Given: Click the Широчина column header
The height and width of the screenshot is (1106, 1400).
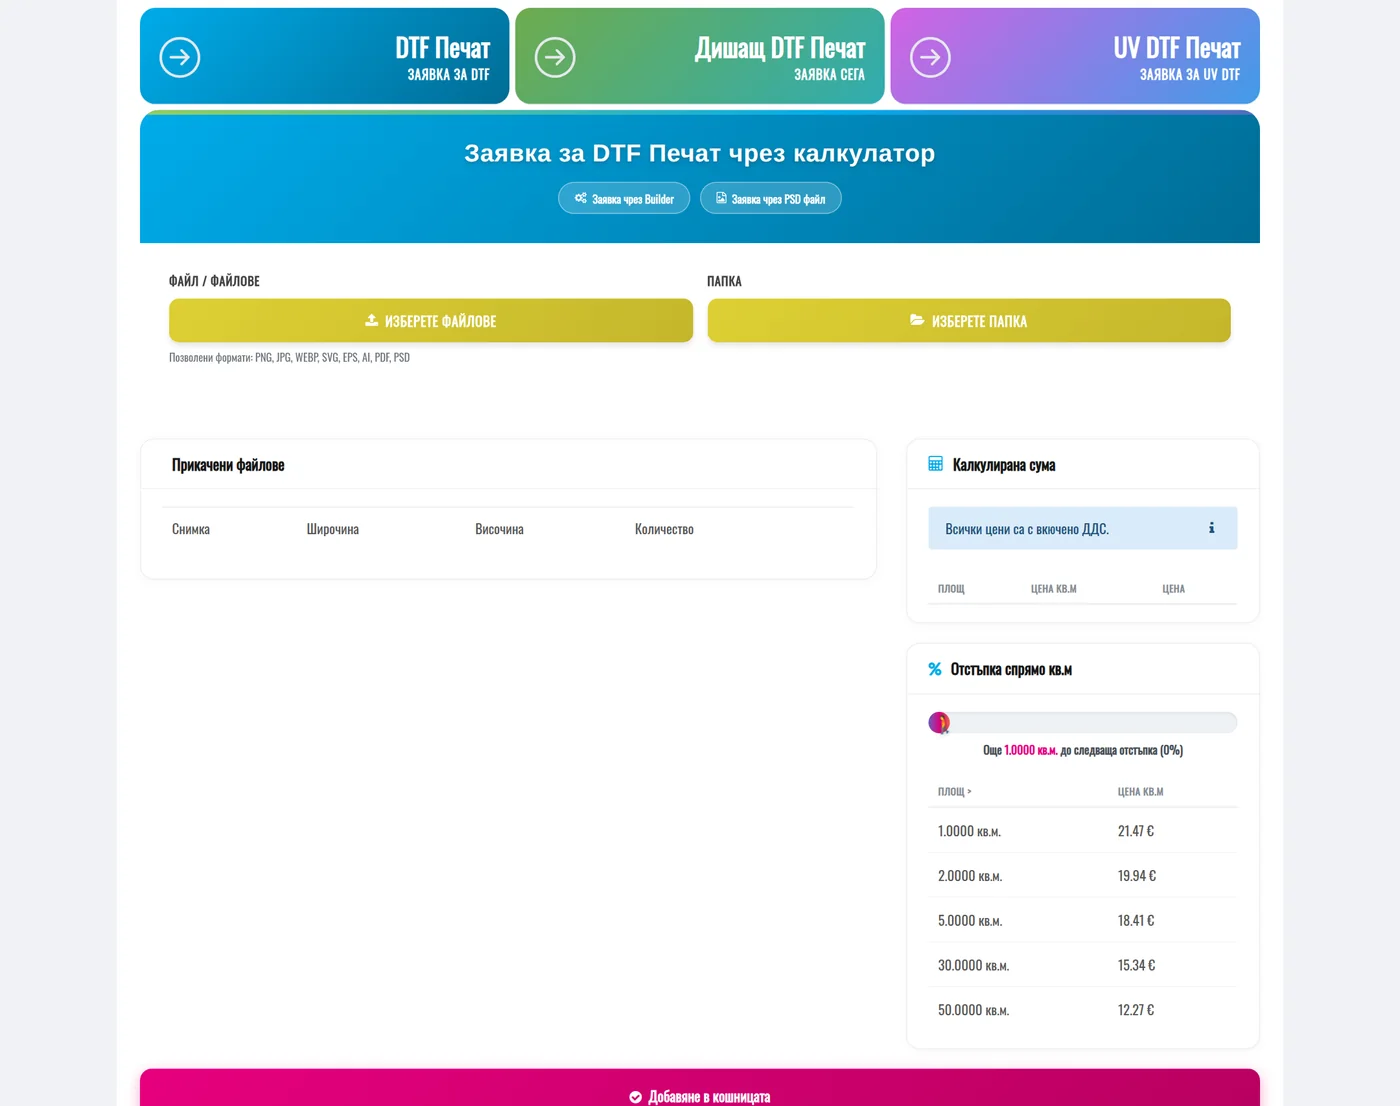Looking at the screenshot, I should 333,529.
